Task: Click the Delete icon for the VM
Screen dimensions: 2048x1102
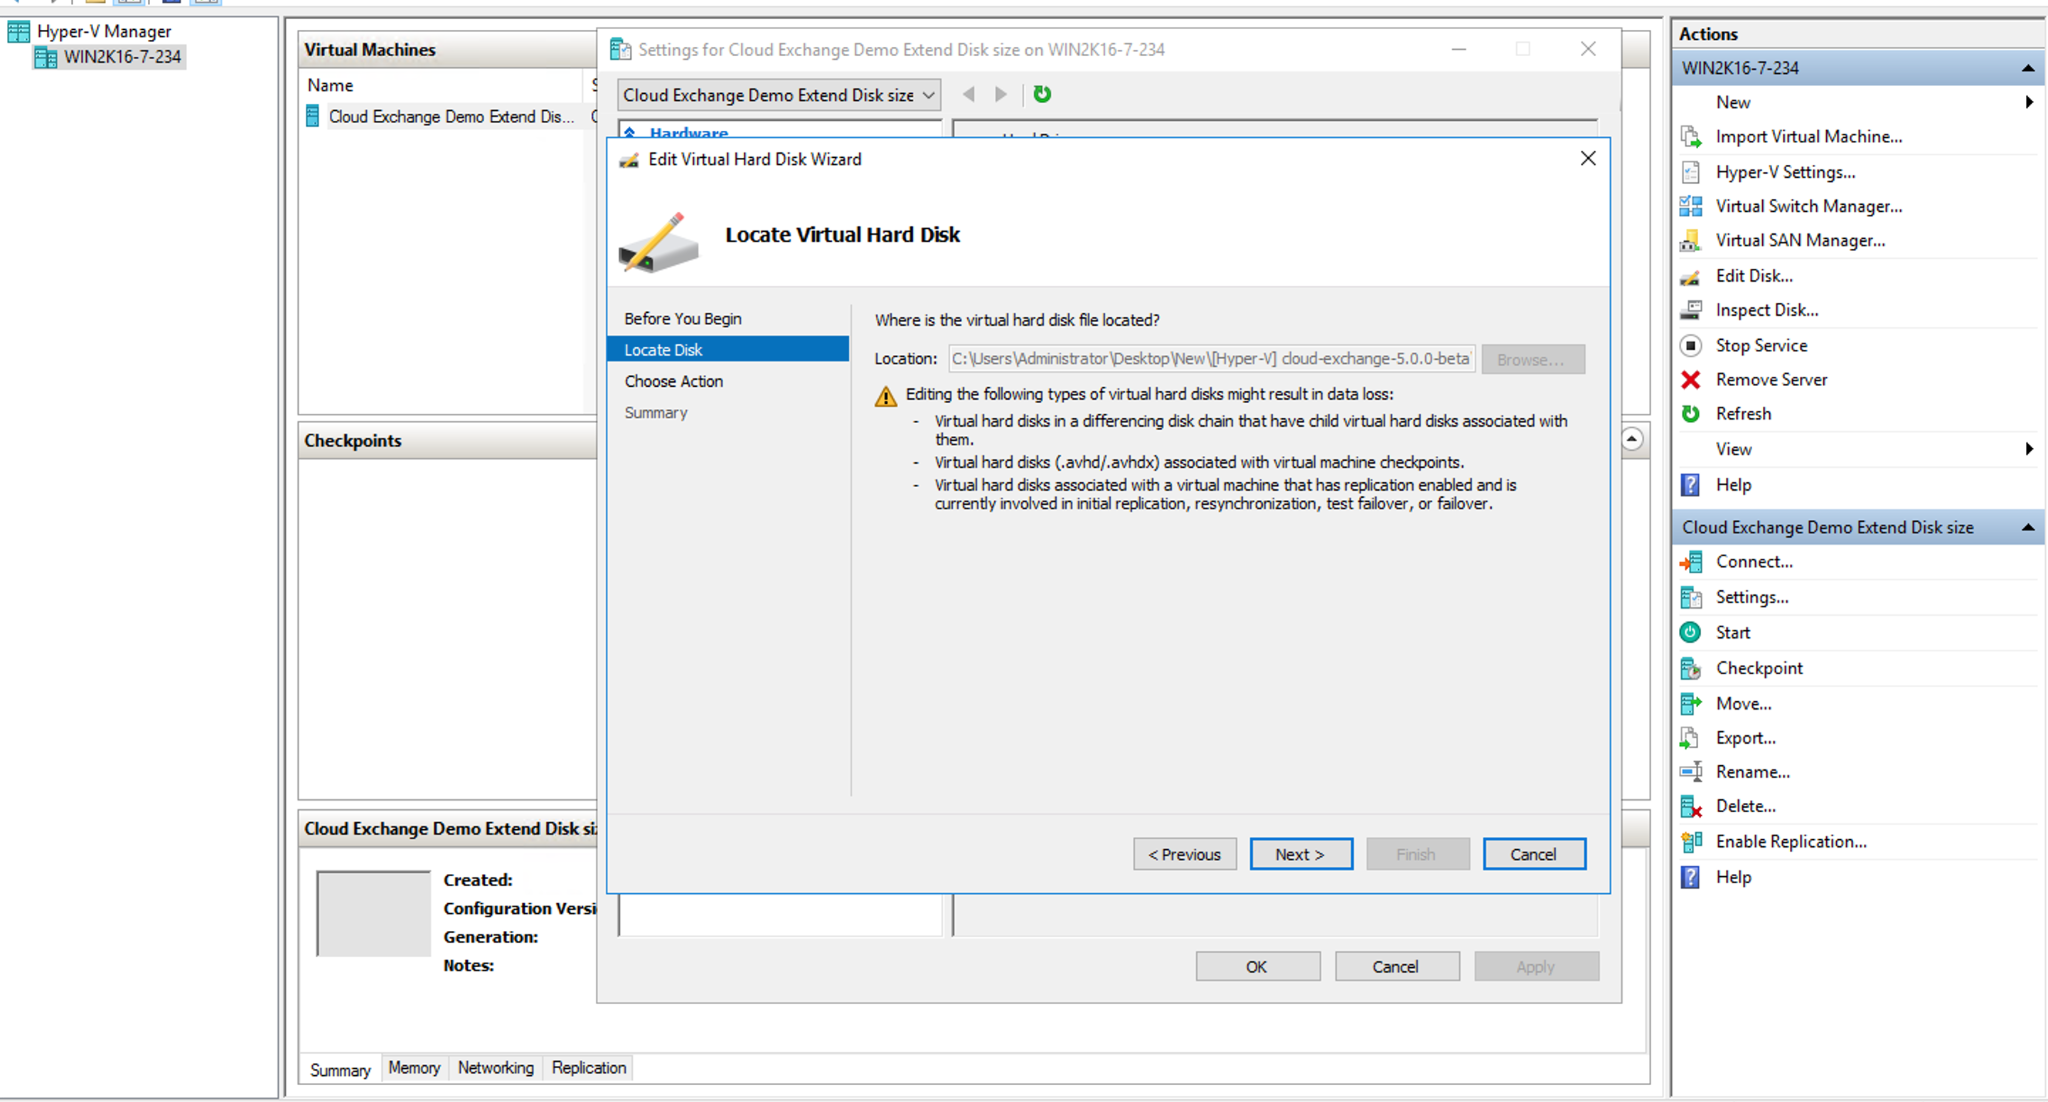Action: (x=1691, y=806)
